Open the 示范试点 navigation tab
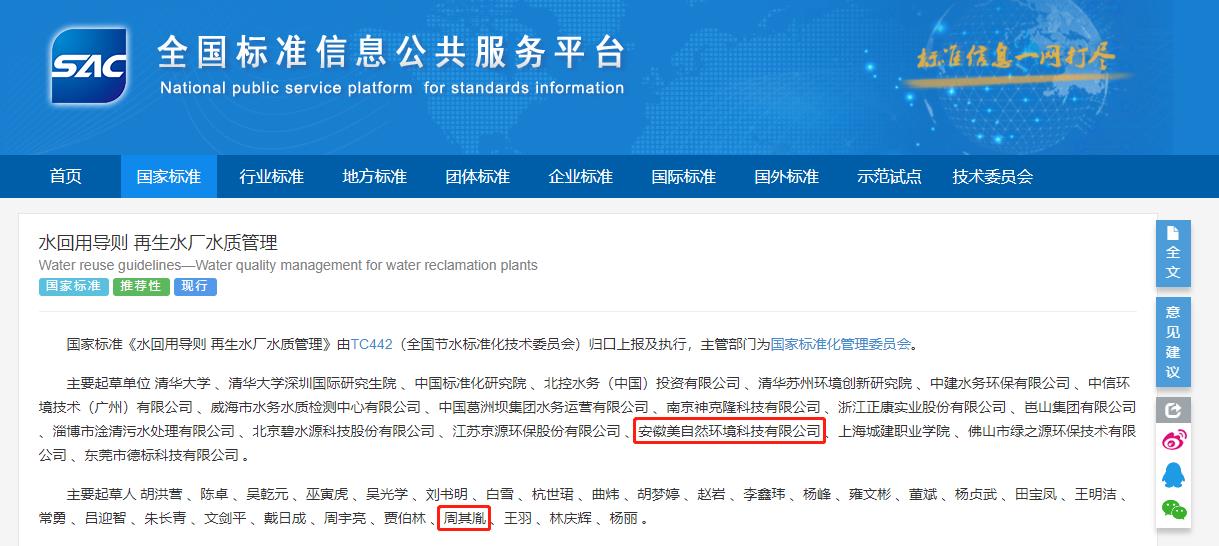 click(x=890, y=177)
